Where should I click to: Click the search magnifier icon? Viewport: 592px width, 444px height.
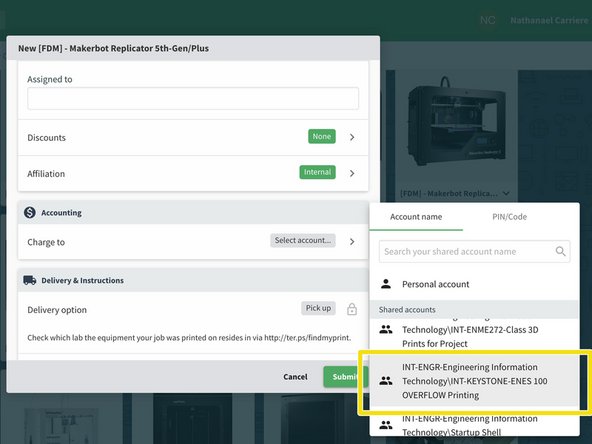point(561,251)
